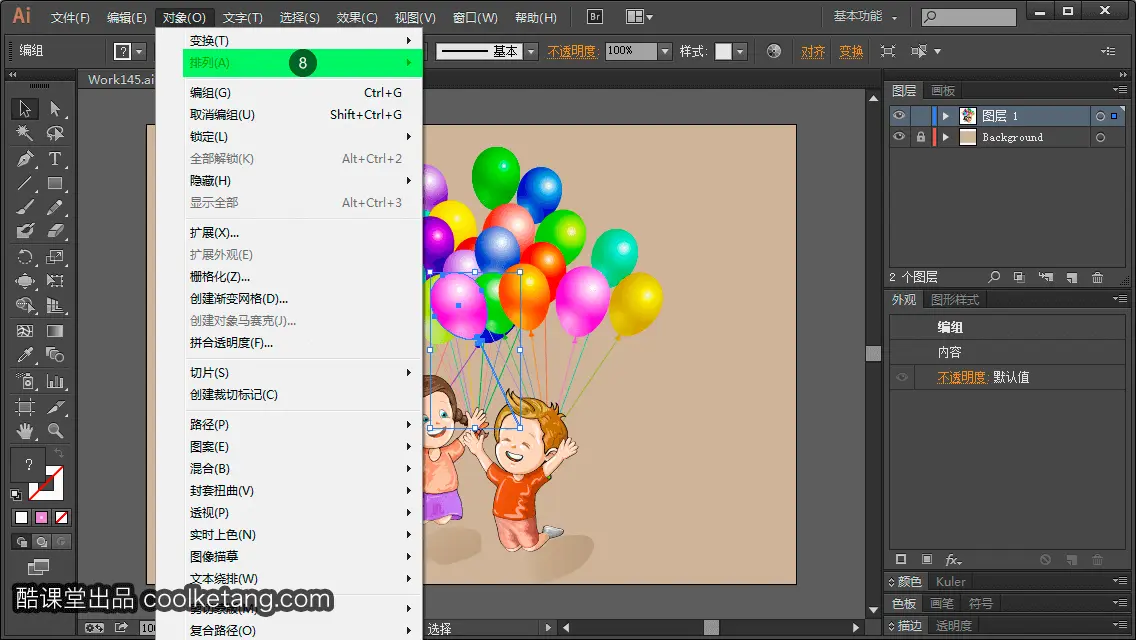Click the search input field
1136x640 pixels.
click(x=969, y=17)
